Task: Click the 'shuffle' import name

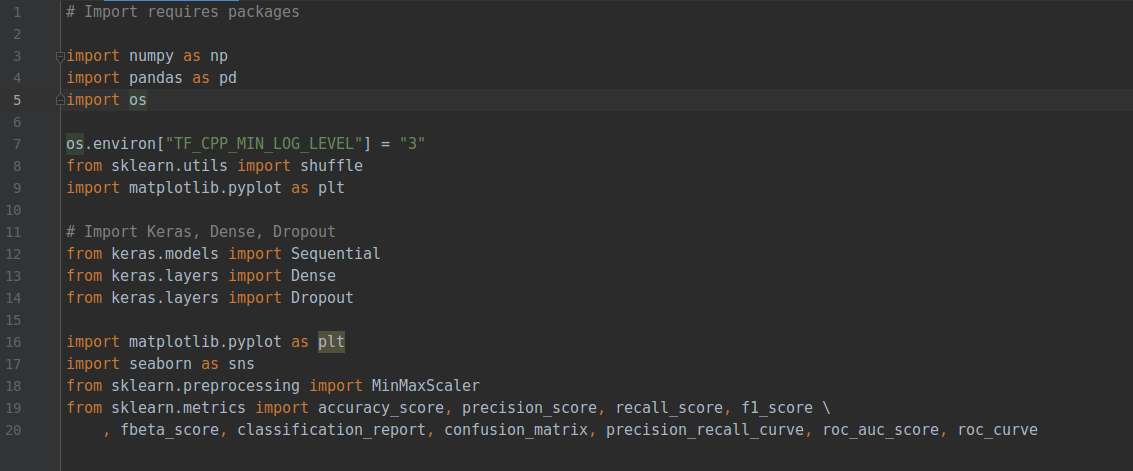Action: point(331,166)
